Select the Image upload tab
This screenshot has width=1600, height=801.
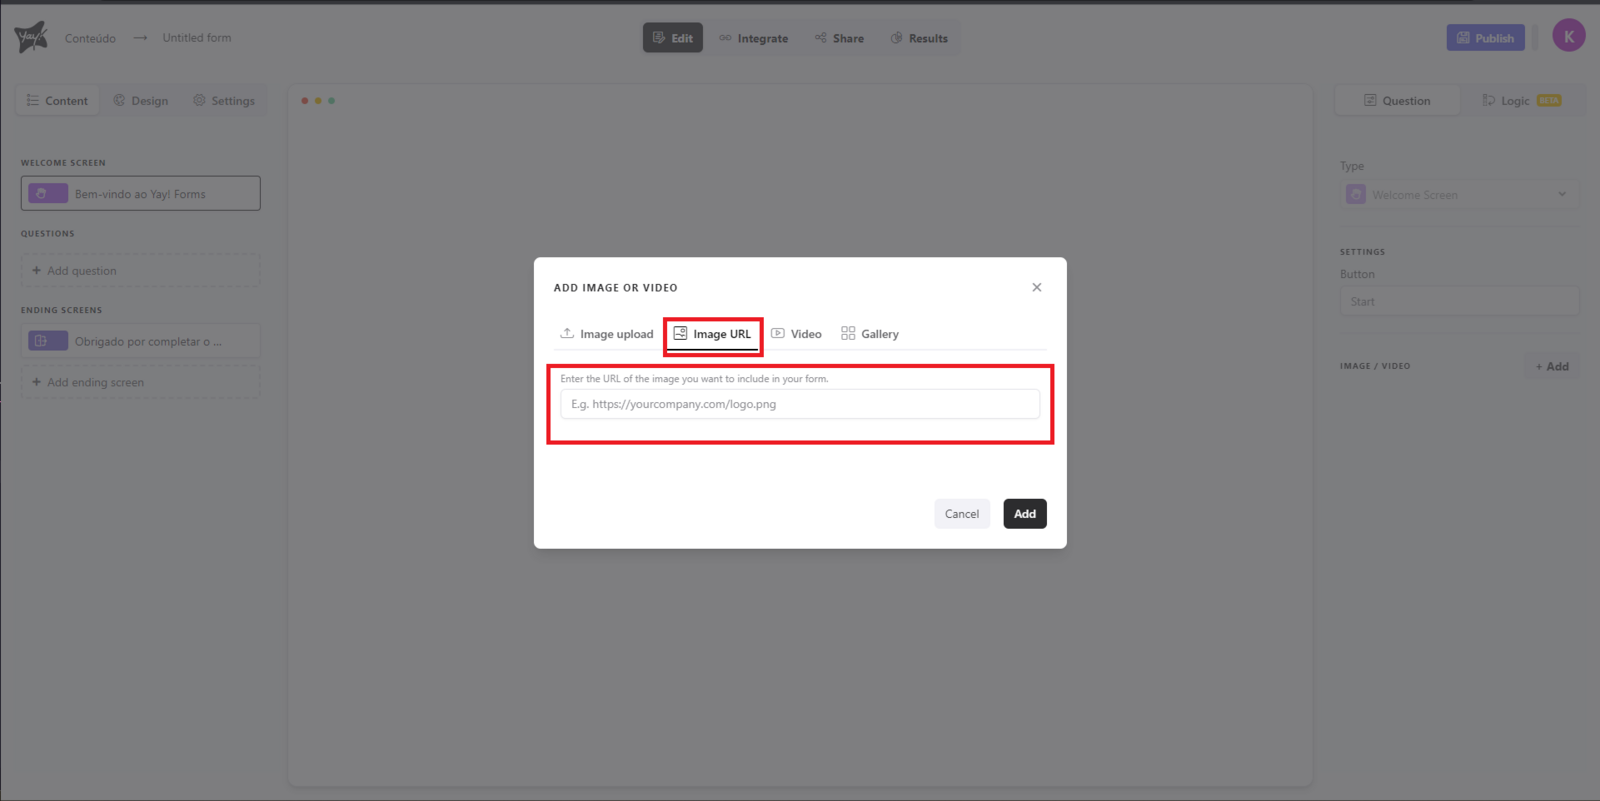(607, 334)
